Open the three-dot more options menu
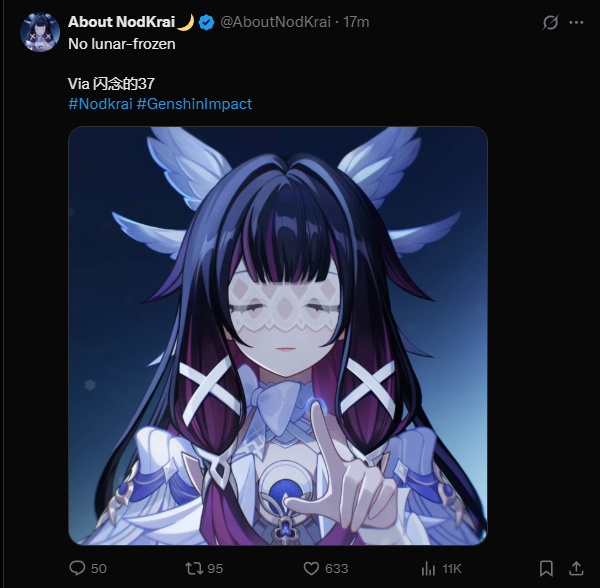This screenshot has height=588, width=600. (576, 23)
